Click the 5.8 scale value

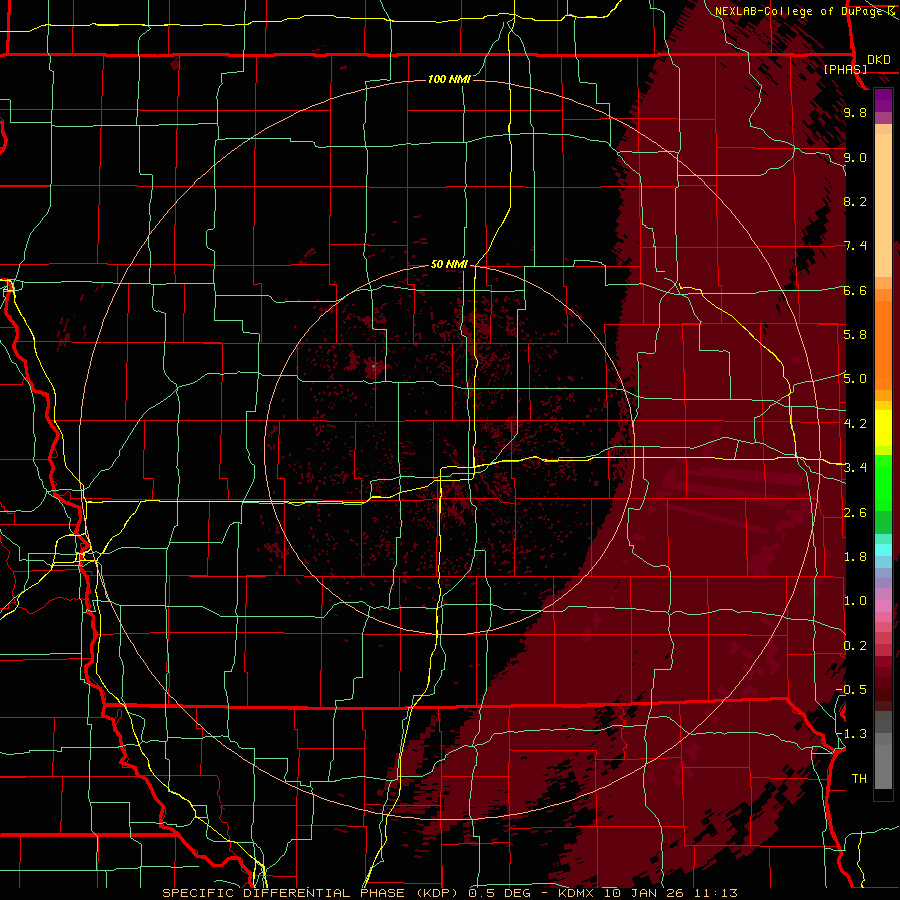coord(855,335)
